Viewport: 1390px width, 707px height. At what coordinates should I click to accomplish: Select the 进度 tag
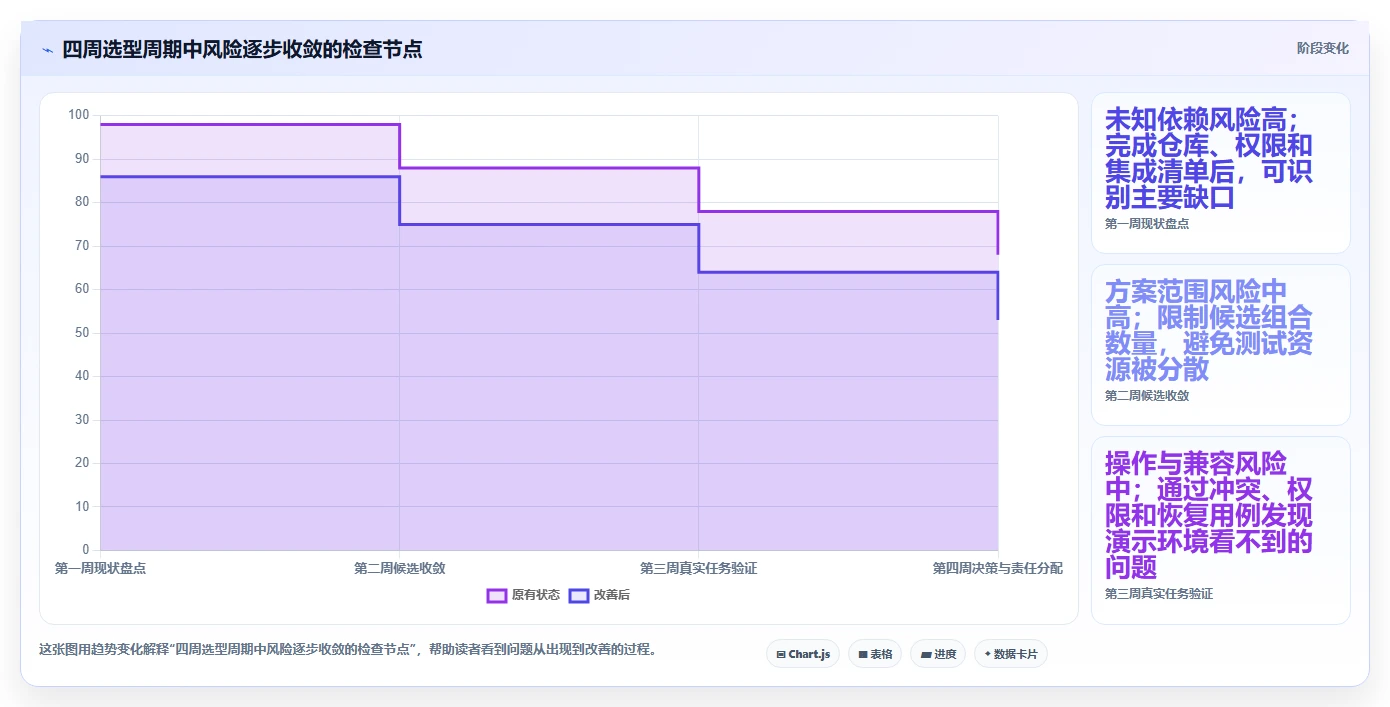click(938, 654)
